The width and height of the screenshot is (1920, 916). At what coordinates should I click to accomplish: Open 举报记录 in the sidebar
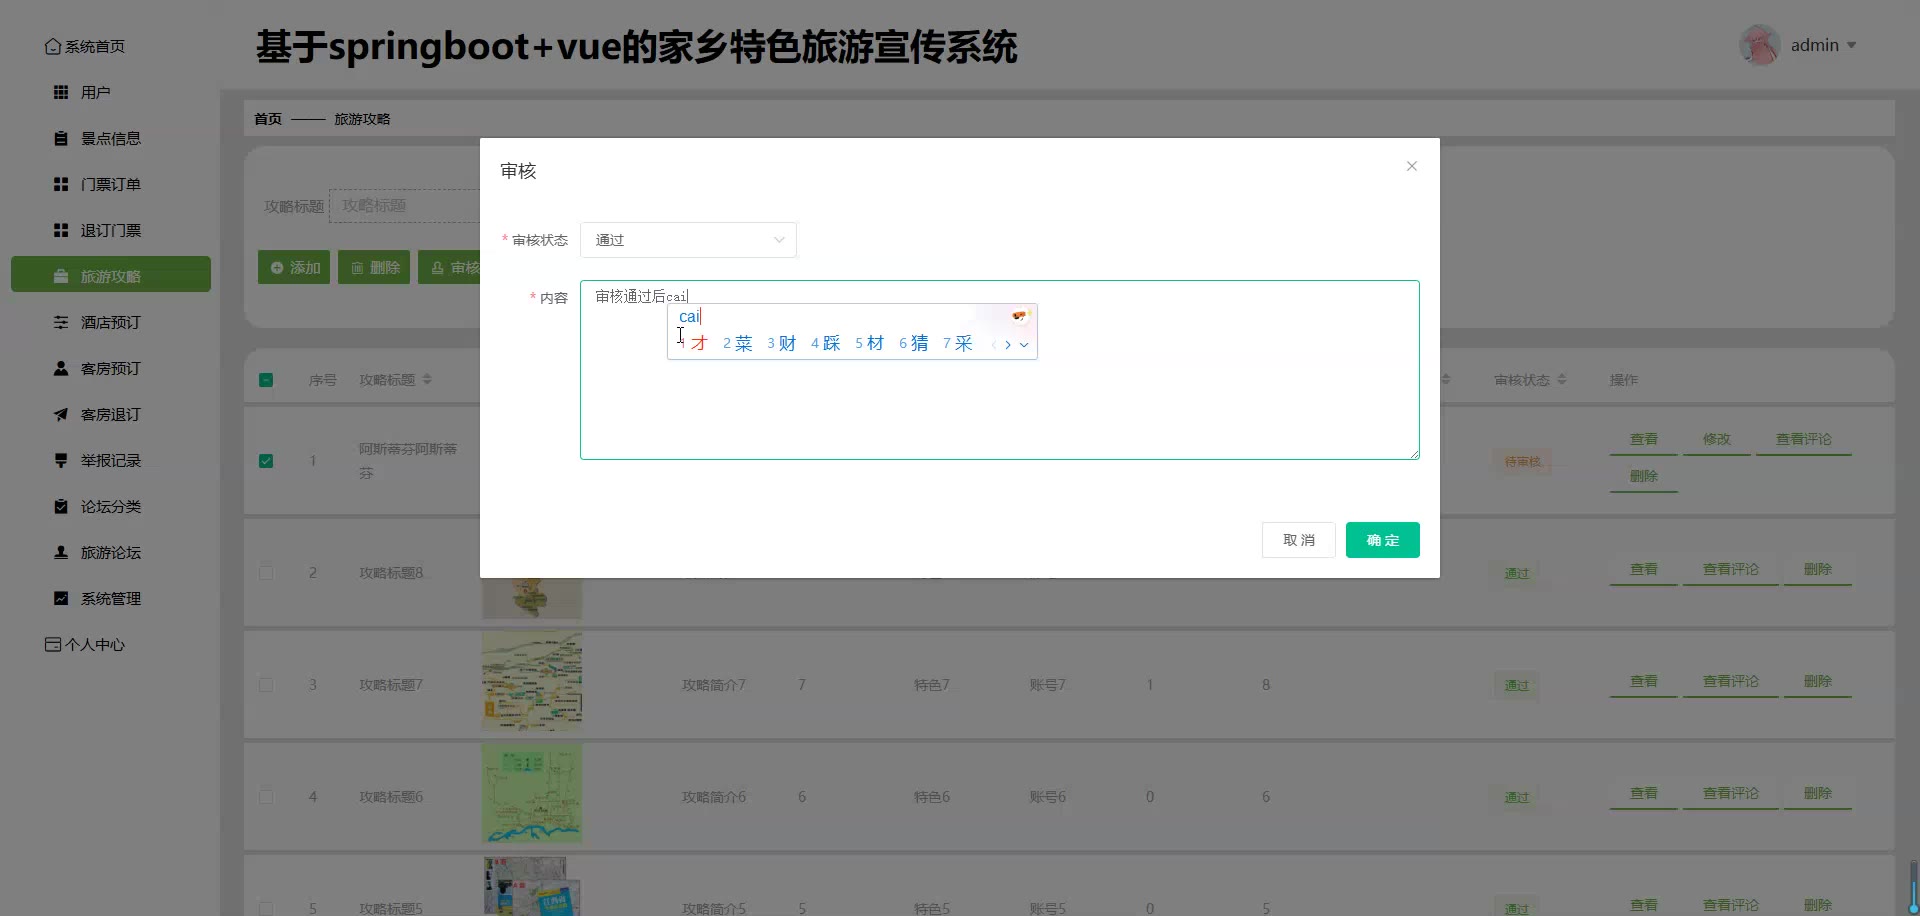110,460
